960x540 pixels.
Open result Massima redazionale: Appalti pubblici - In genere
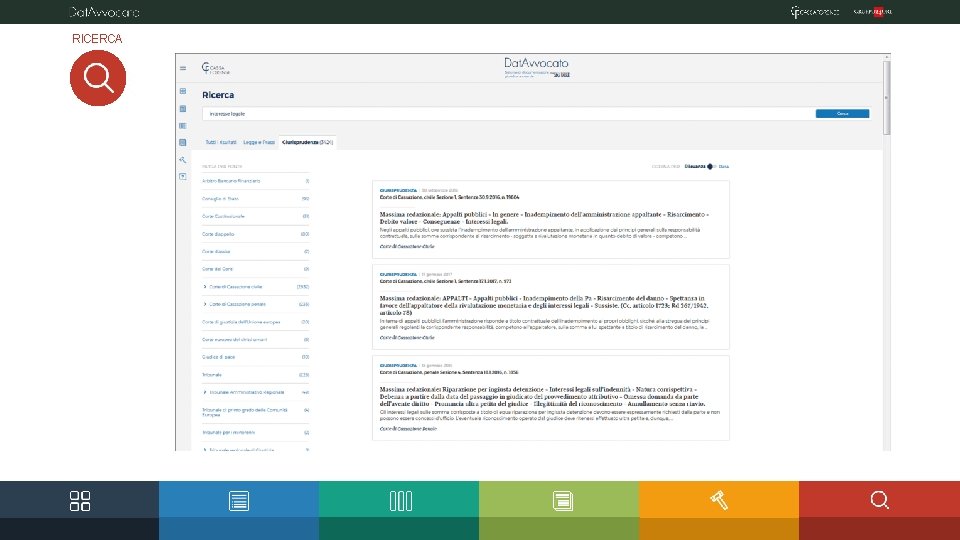(x=544, y=218)
